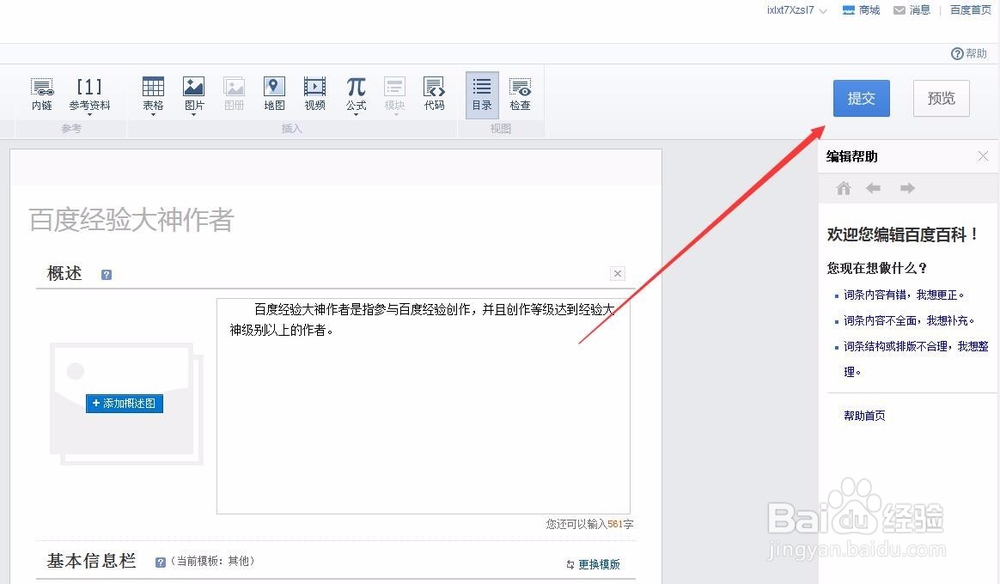Click the 概述 help question-mark icon
Screen dimensions: 1000x584
(107, 275)
